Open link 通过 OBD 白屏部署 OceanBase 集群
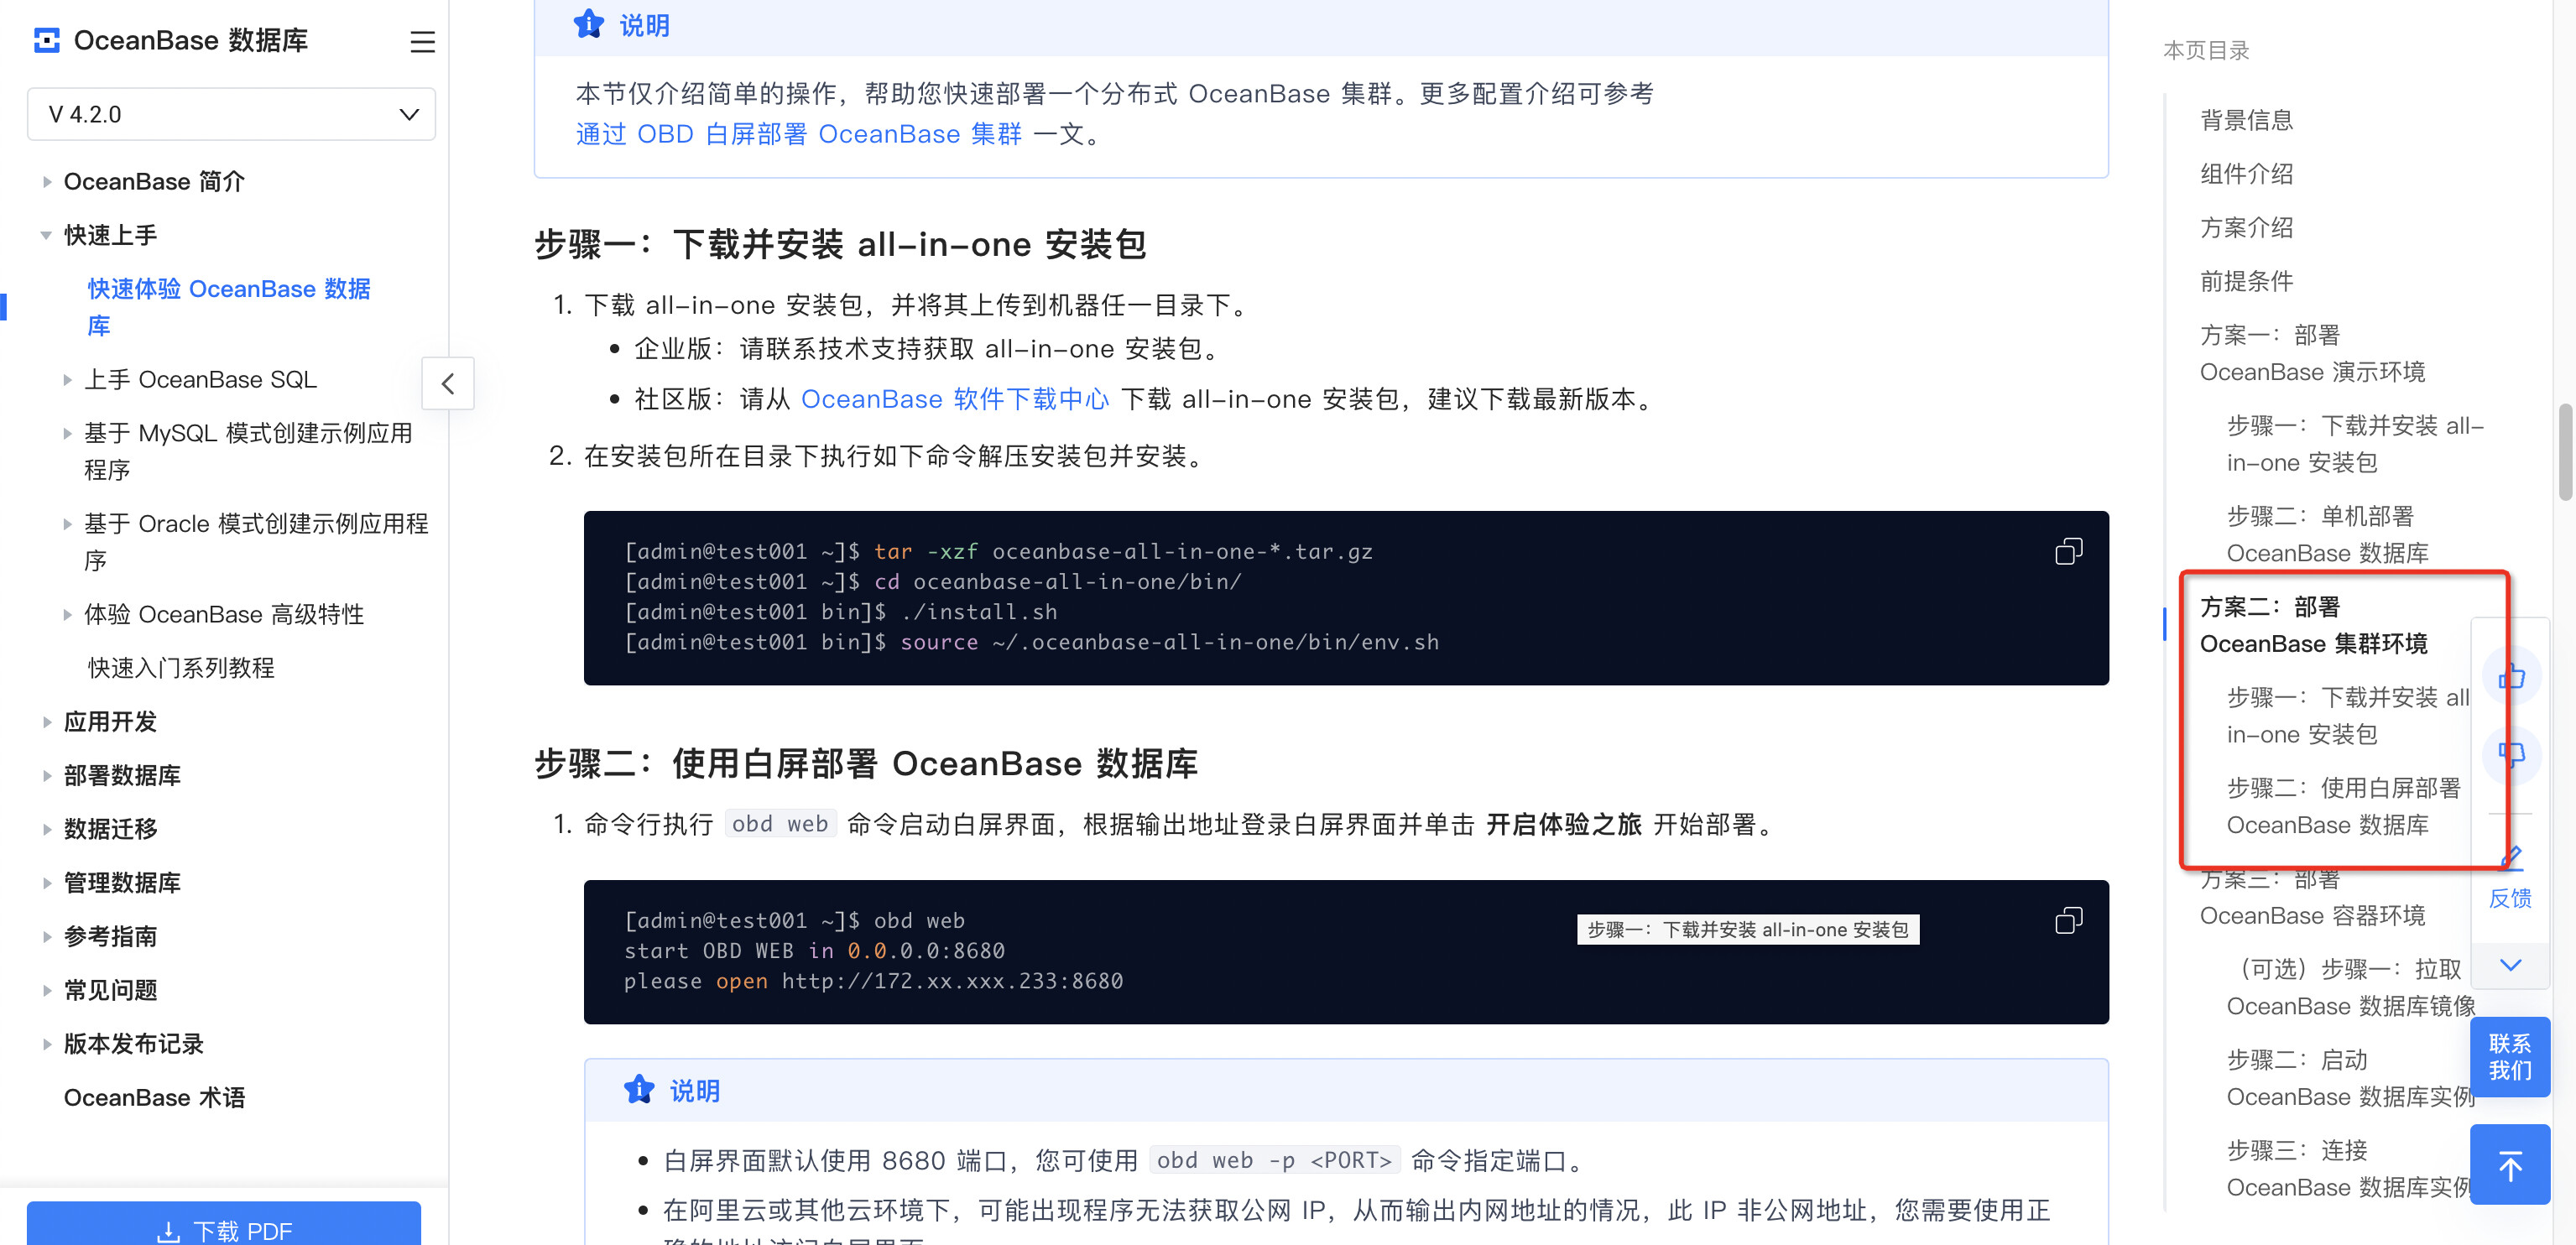Viewport: 2576px width, 1245px height. tap(798, 134)
